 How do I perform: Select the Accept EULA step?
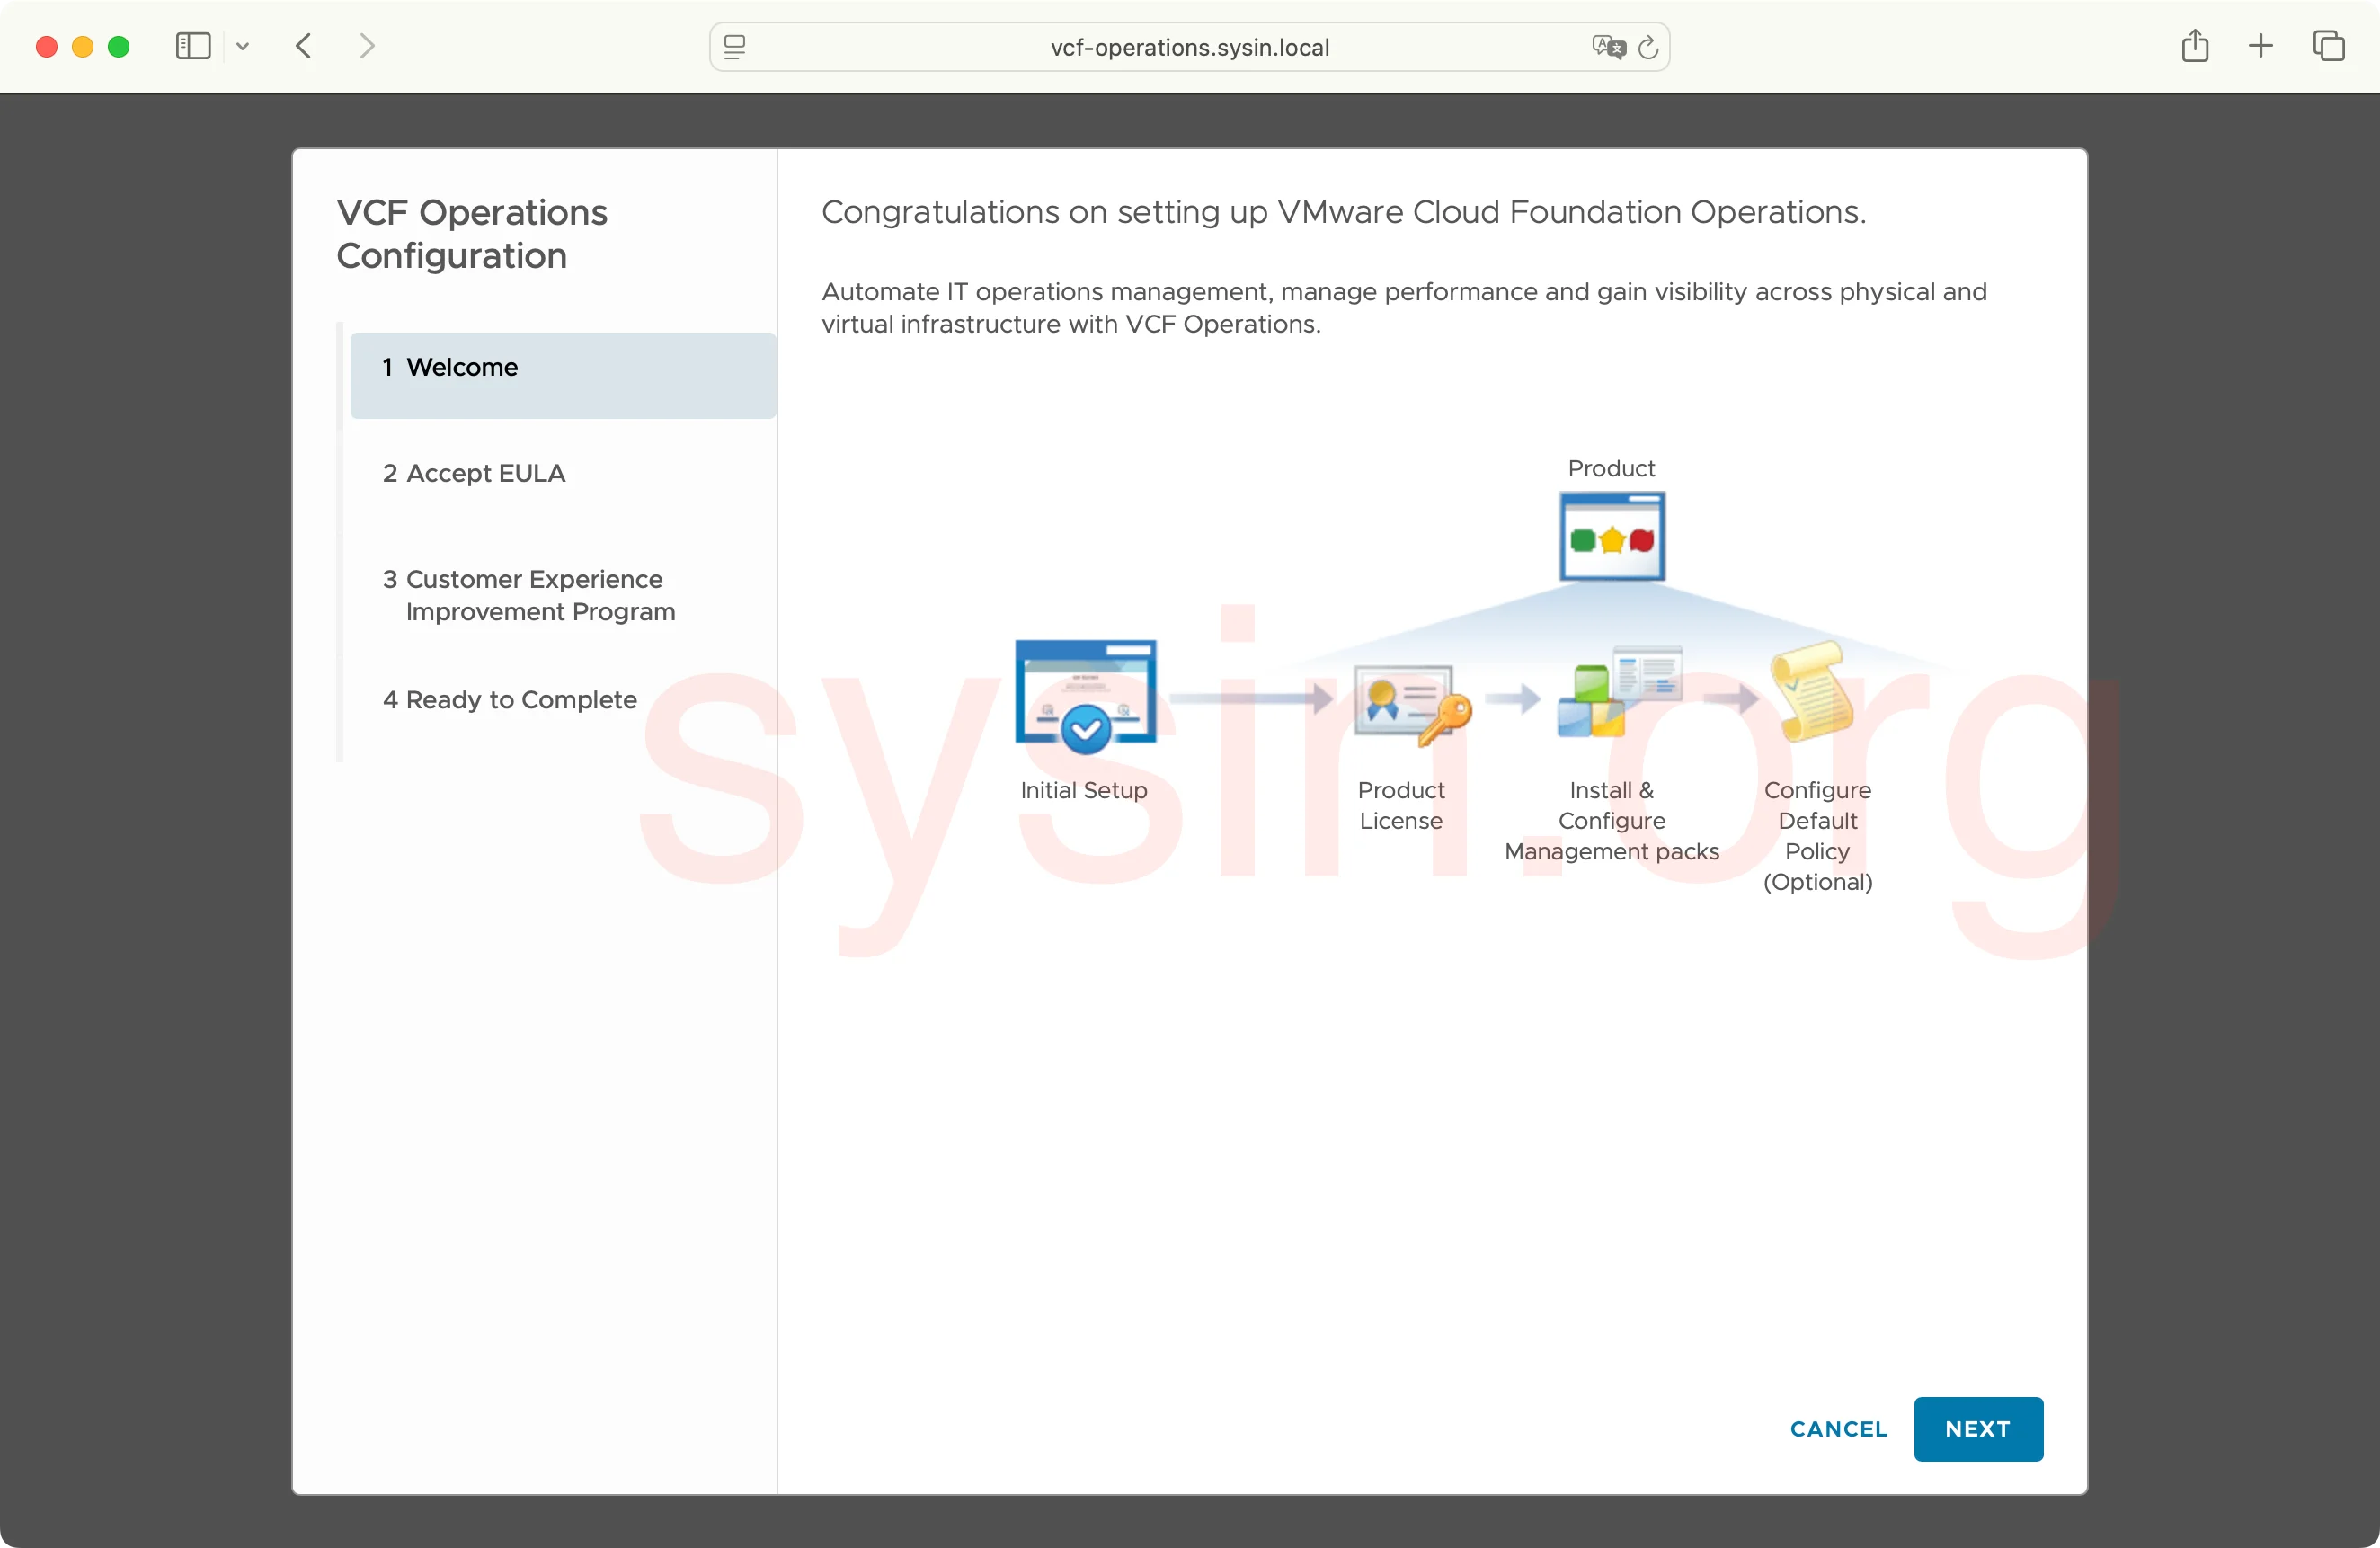(x=473, y=473)
